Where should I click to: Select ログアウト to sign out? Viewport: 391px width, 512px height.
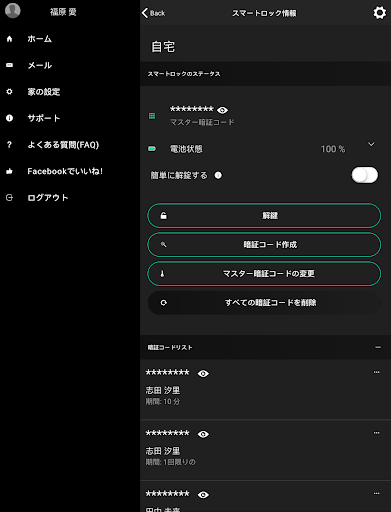click(48, 198)
